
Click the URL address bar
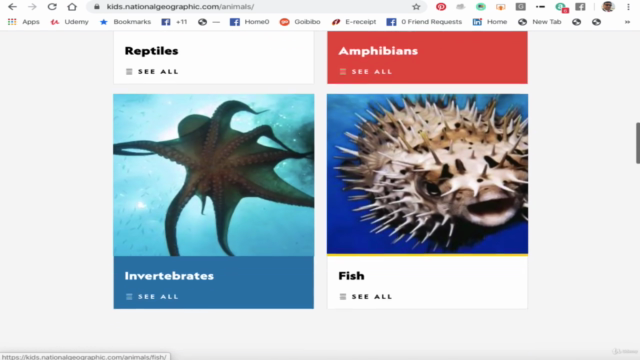click(x=257, y=7)
